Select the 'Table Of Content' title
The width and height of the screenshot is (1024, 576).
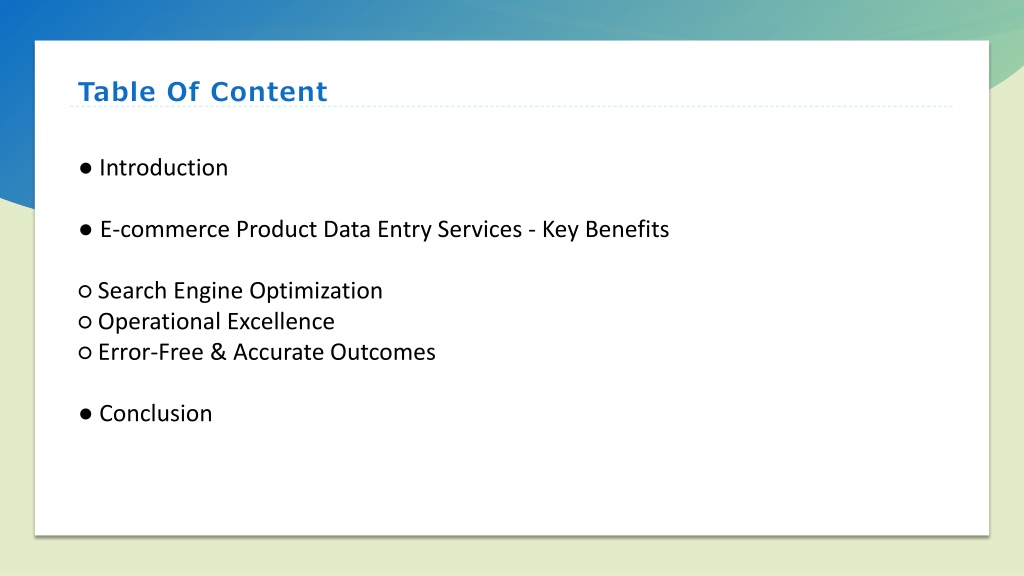pyautogui.click(x=202, y=91)
